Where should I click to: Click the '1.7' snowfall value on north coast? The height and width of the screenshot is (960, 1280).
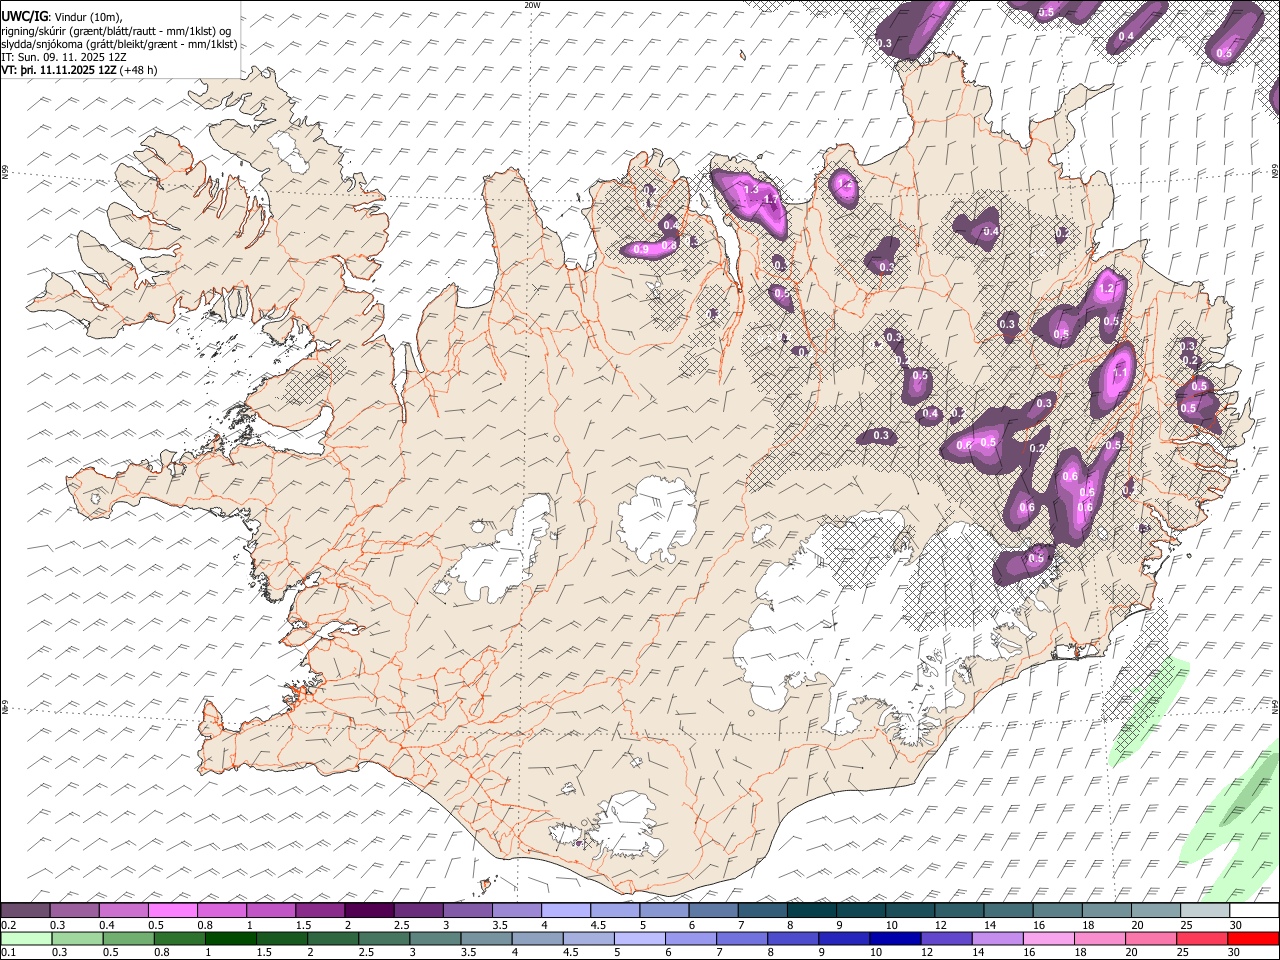[x=770, y=200]
